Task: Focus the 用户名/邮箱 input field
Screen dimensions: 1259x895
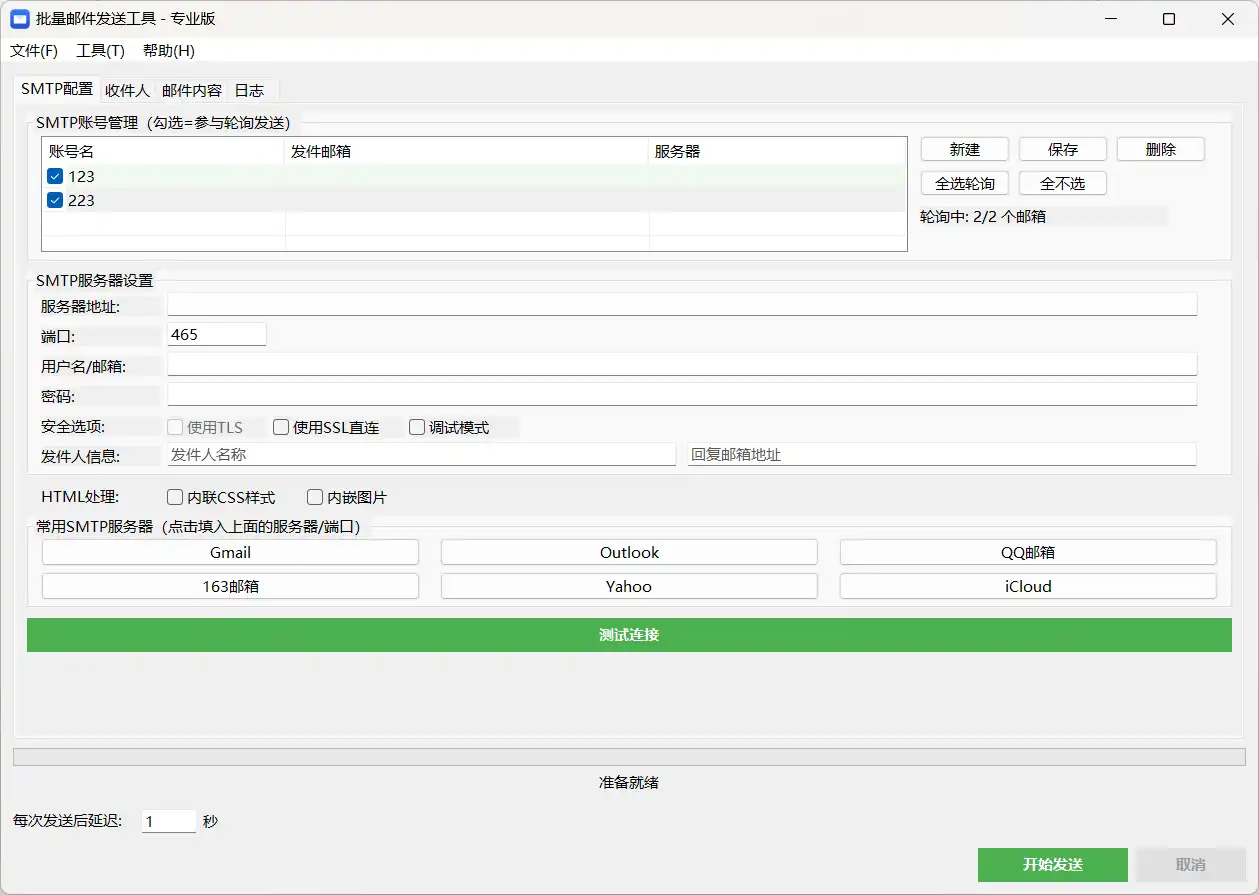Action: tap(682, 364)
